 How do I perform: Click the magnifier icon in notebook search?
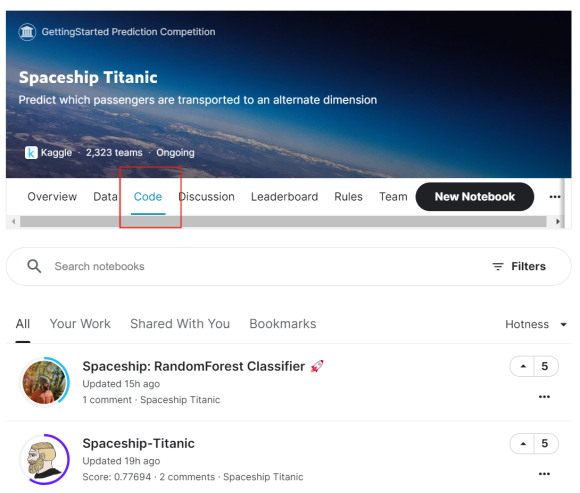click(x=34, y=266)
